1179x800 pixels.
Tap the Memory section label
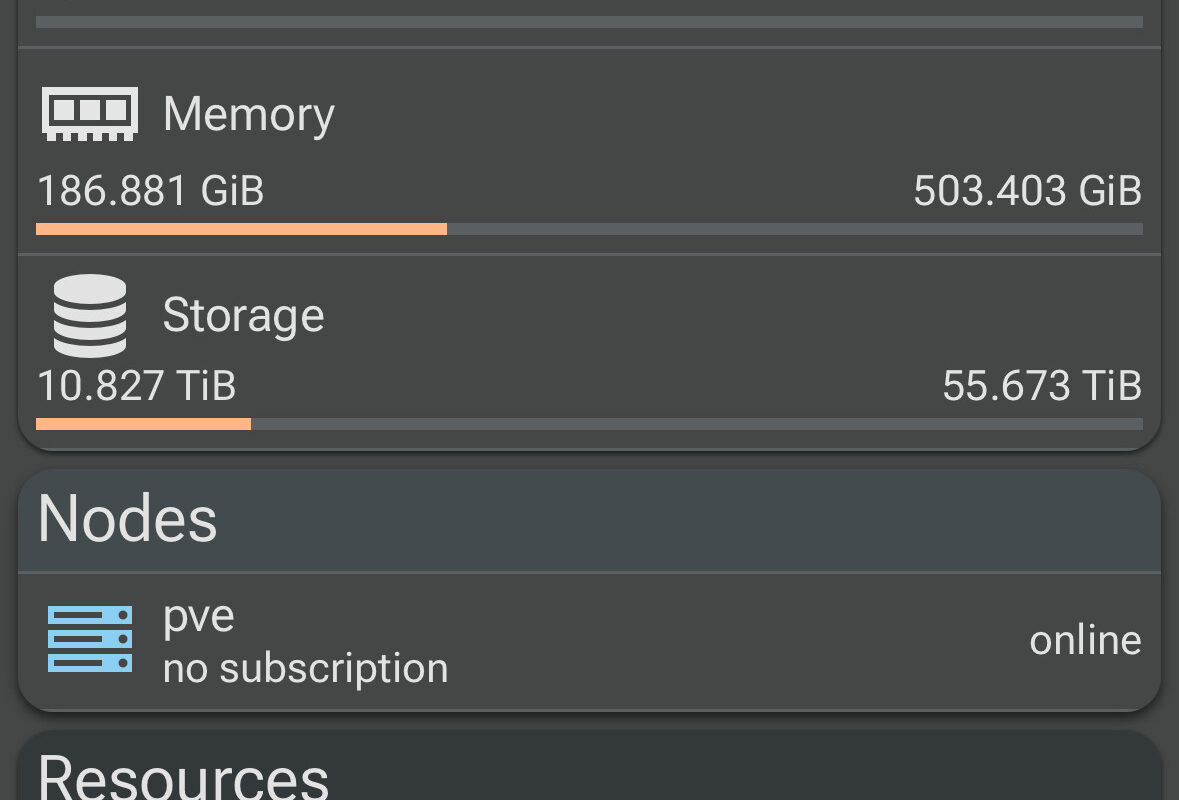click(x=248, y=114)
